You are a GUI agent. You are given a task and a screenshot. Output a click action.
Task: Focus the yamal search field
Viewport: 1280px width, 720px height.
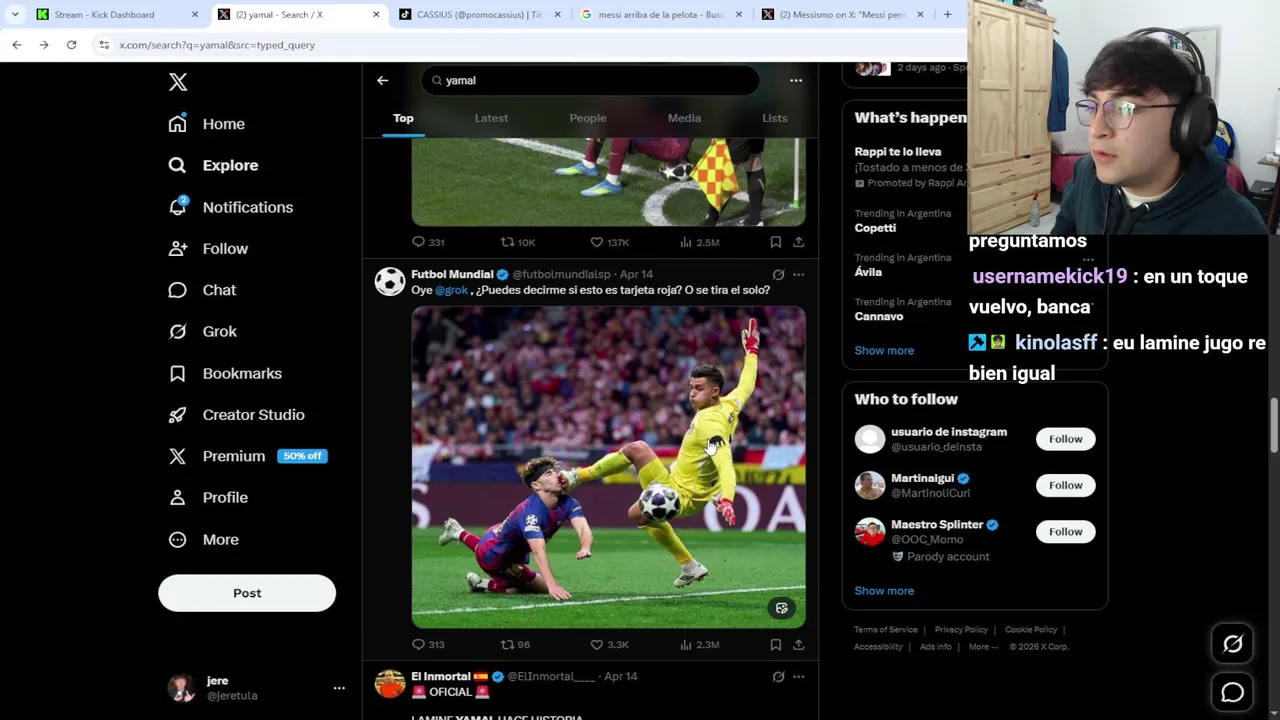pos(590,80)
